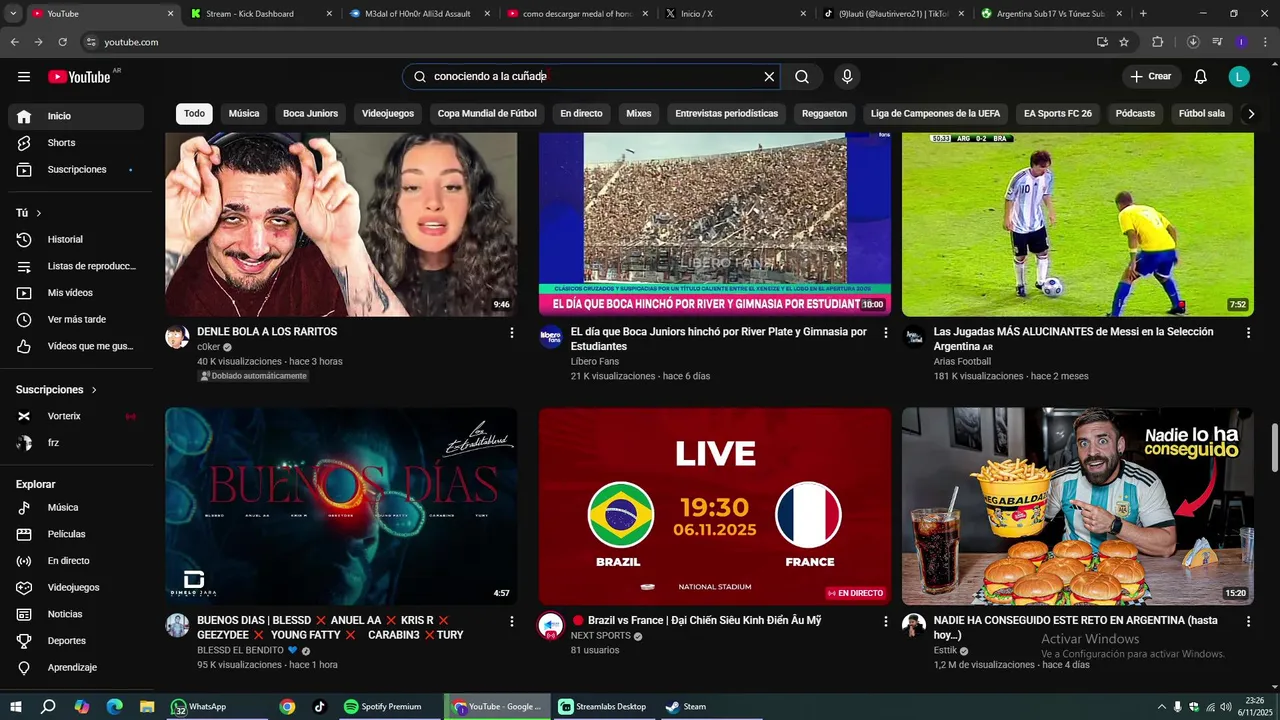Viewport: 1280px width, 720px height.
Task: Select the Pódcasts filter chip
Action: tap(1135, 114)
